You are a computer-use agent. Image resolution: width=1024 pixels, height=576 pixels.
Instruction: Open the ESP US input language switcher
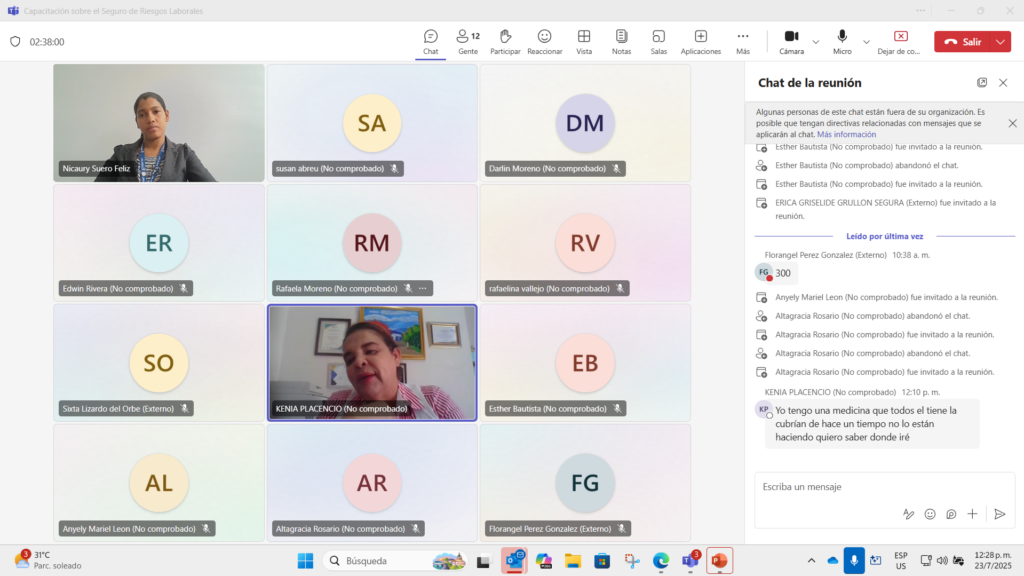[901, 560]
